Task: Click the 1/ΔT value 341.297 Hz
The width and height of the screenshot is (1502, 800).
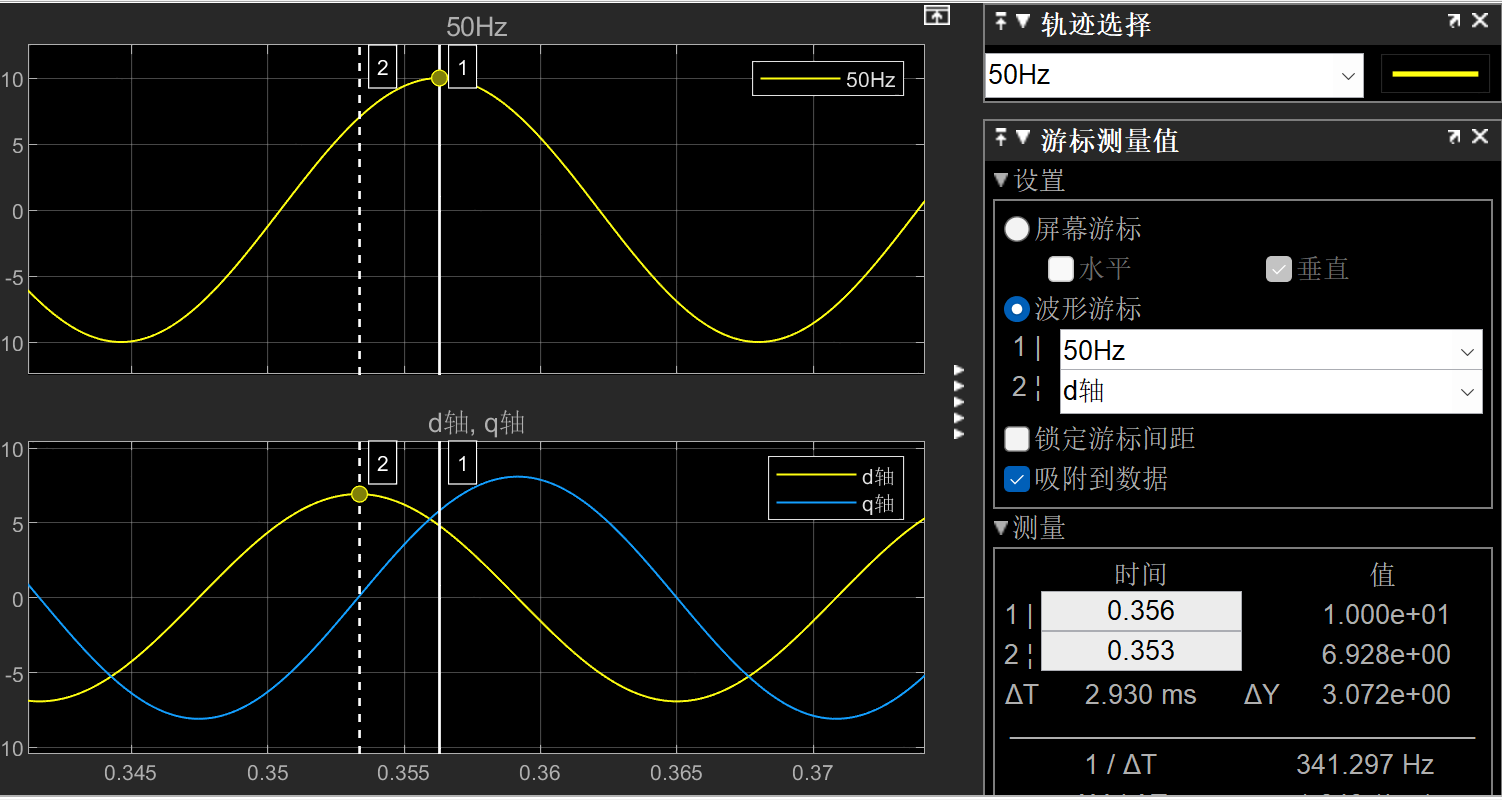Action: tap(1365, 765)
